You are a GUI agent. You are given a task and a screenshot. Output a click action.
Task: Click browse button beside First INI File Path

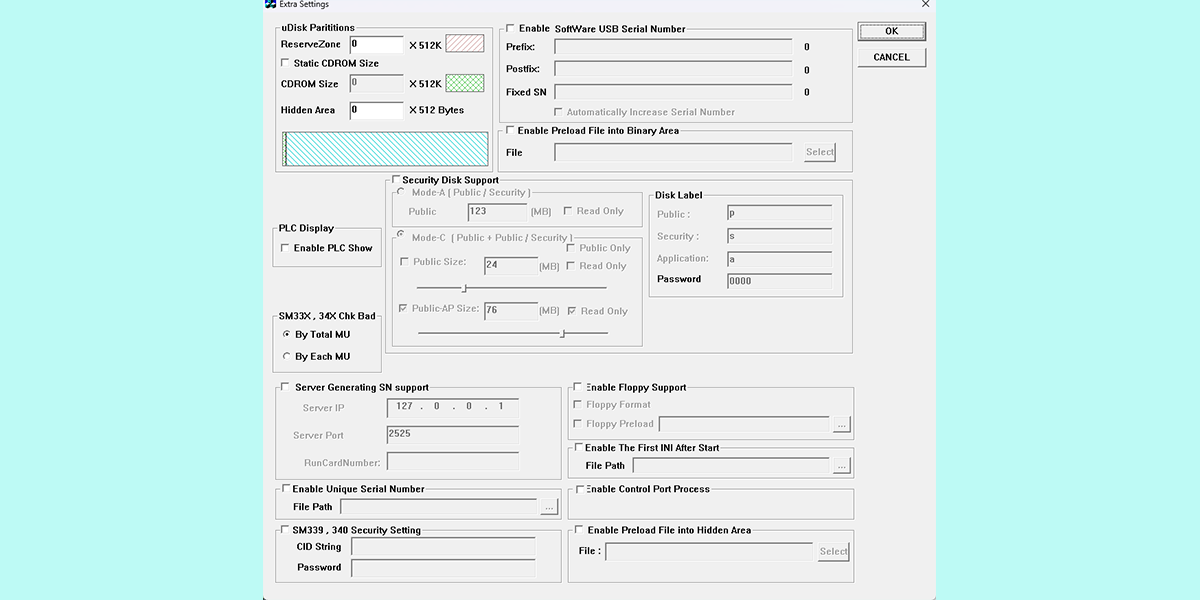pos(841,466)
